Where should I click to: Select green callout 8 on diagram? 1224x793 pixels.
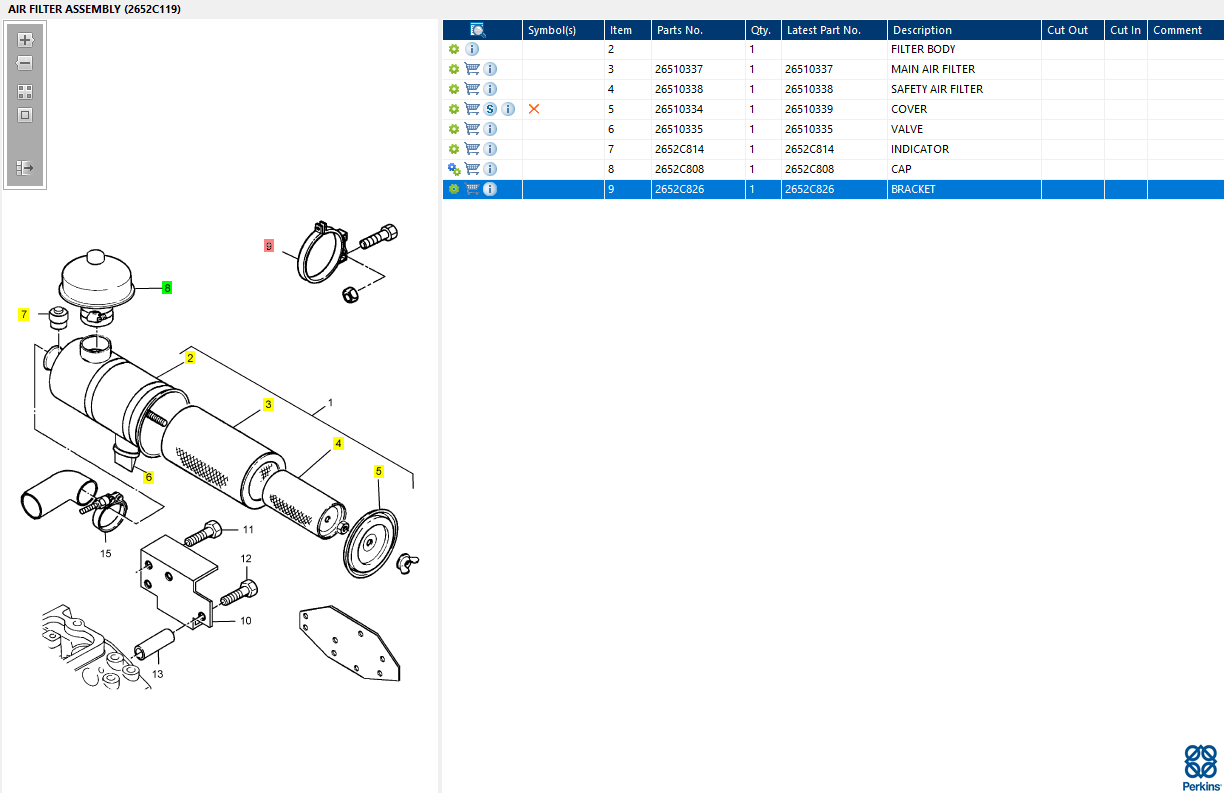coord(167,287)
